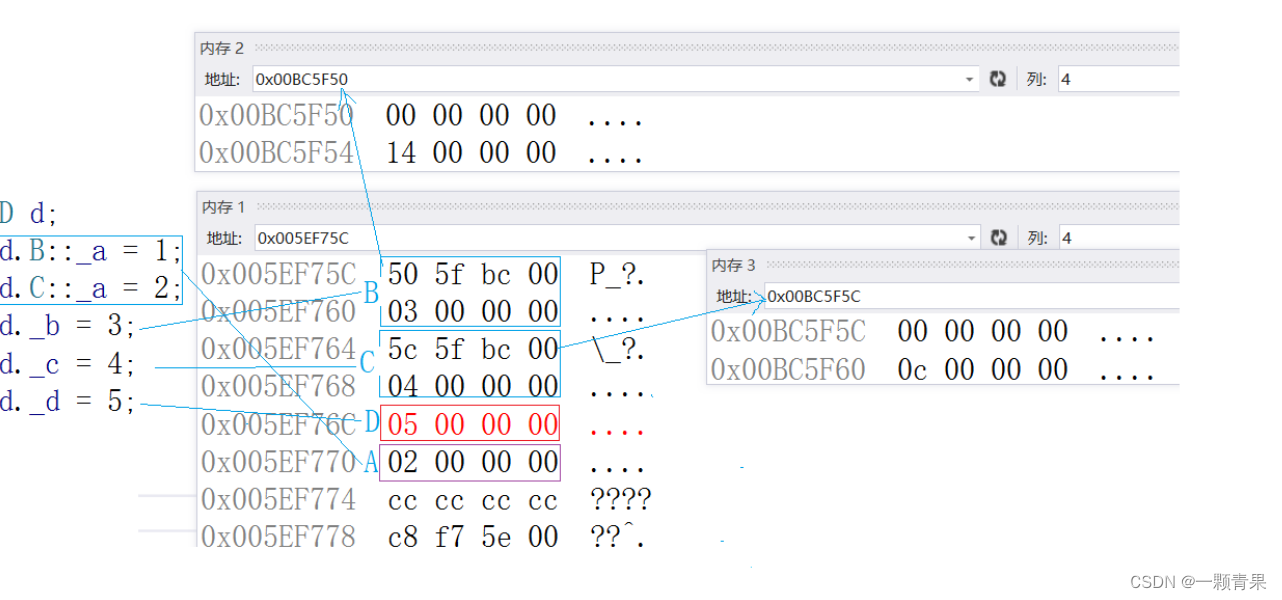Select memory row address 0x005EF760

279,312
